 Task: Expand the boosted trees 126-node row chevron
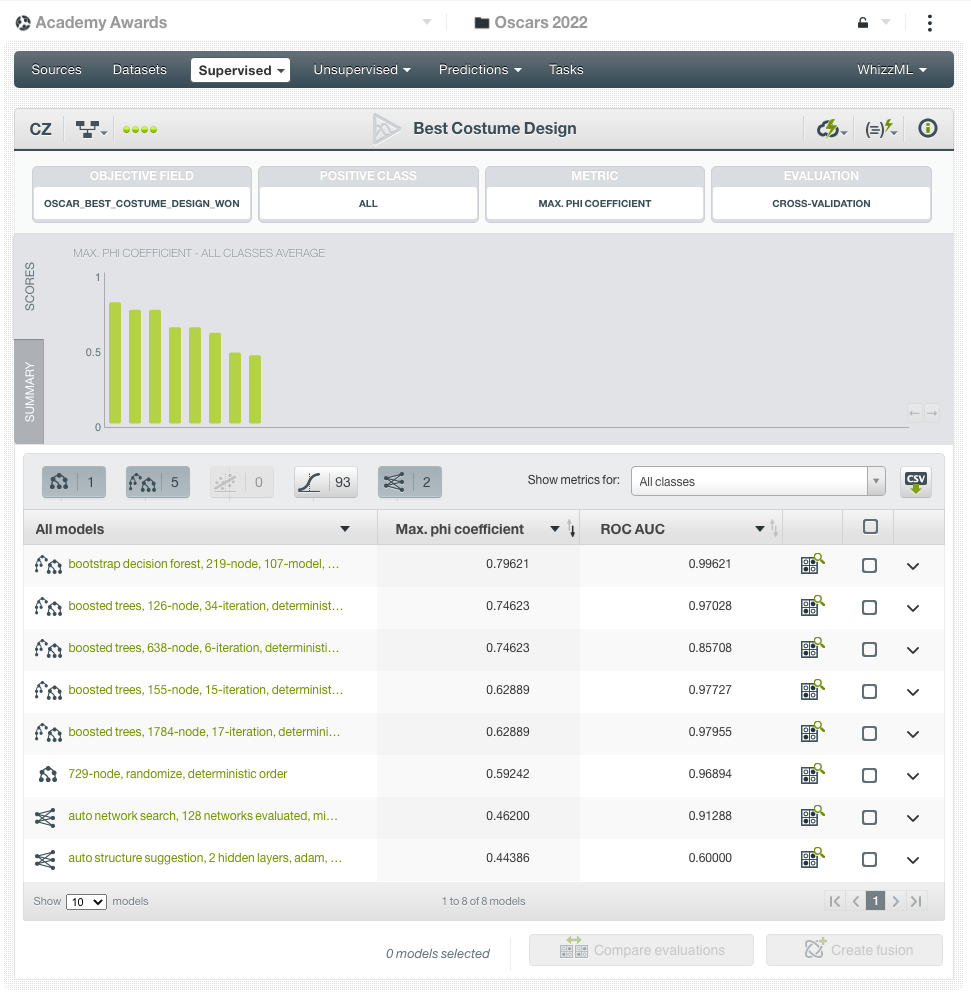click(912, 608)
